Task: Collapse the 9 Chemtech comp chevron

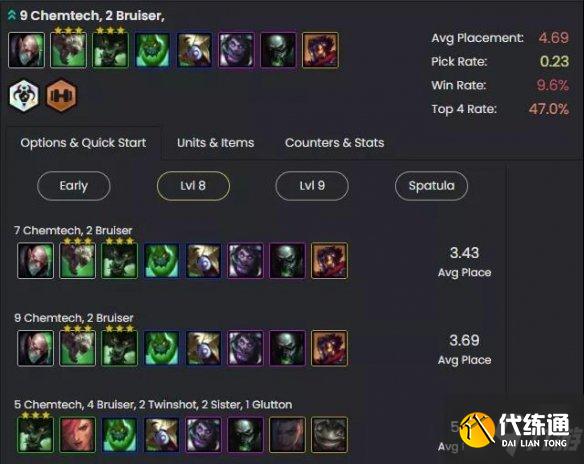Action: [x=12, y=16]
